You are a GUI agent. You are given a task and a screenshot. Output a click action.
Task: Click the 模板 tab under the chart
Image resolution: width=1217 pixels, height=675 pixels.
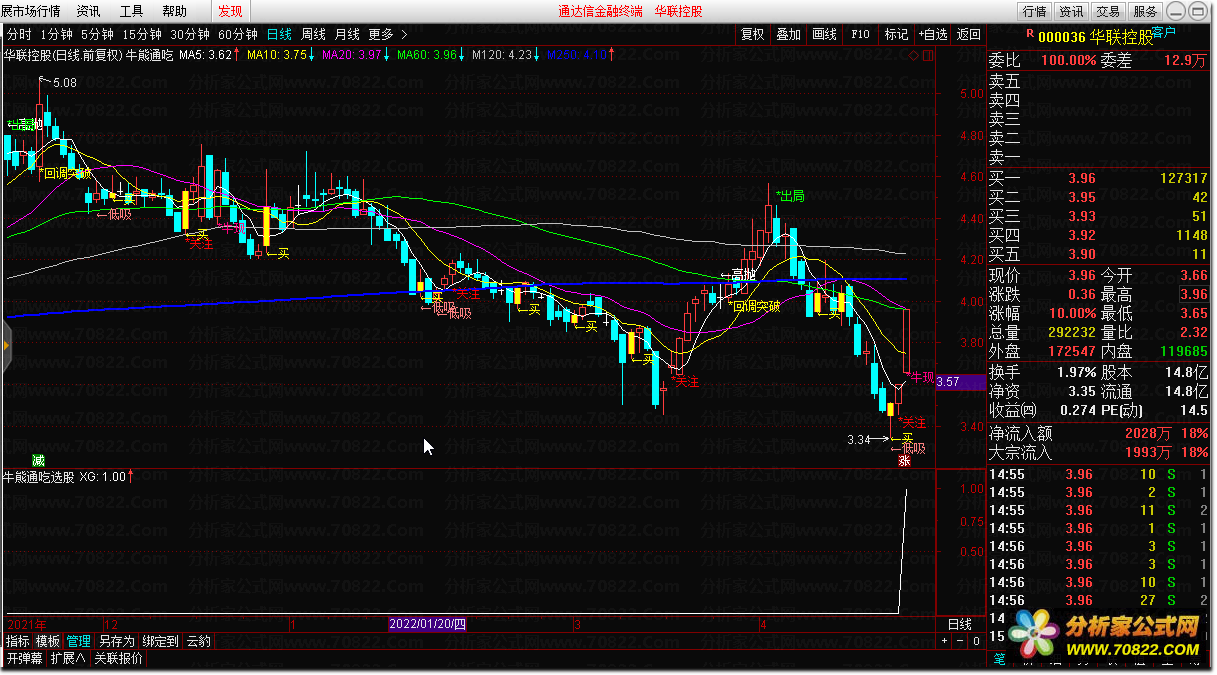(x=48, y=641)
